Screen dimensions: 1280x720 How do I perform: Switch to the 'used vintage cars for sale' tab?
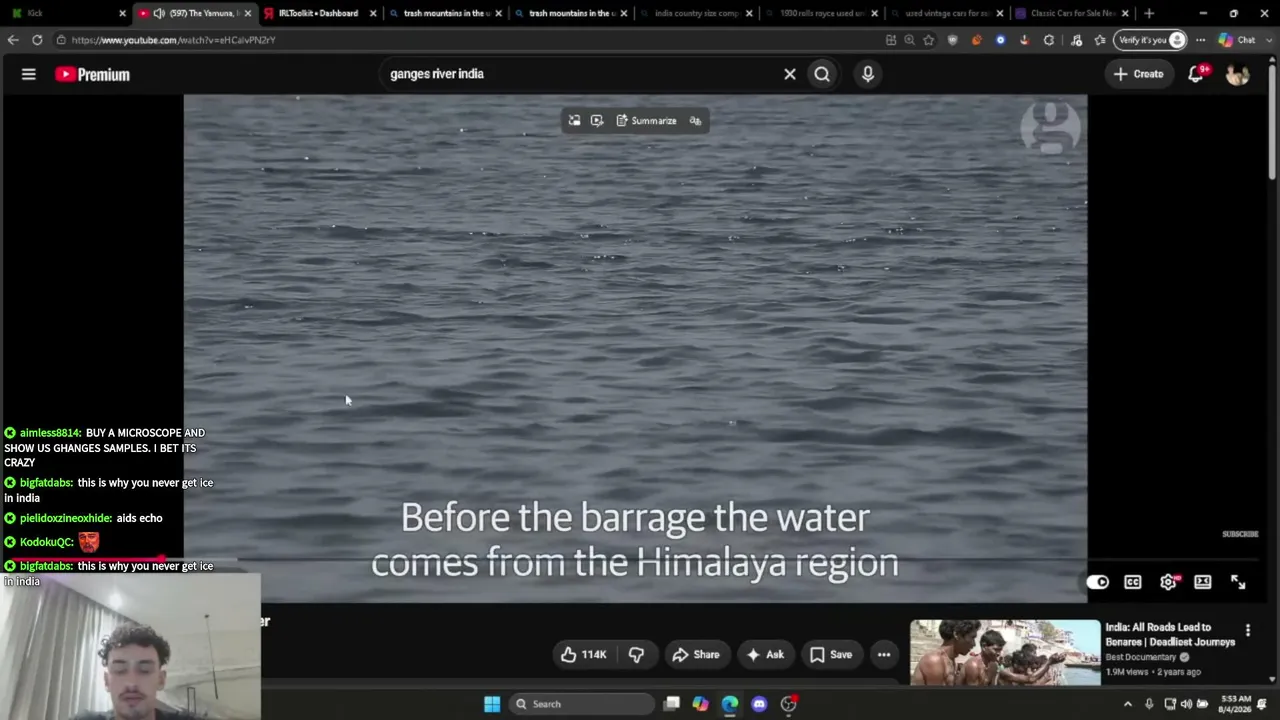tap(946, 13)
